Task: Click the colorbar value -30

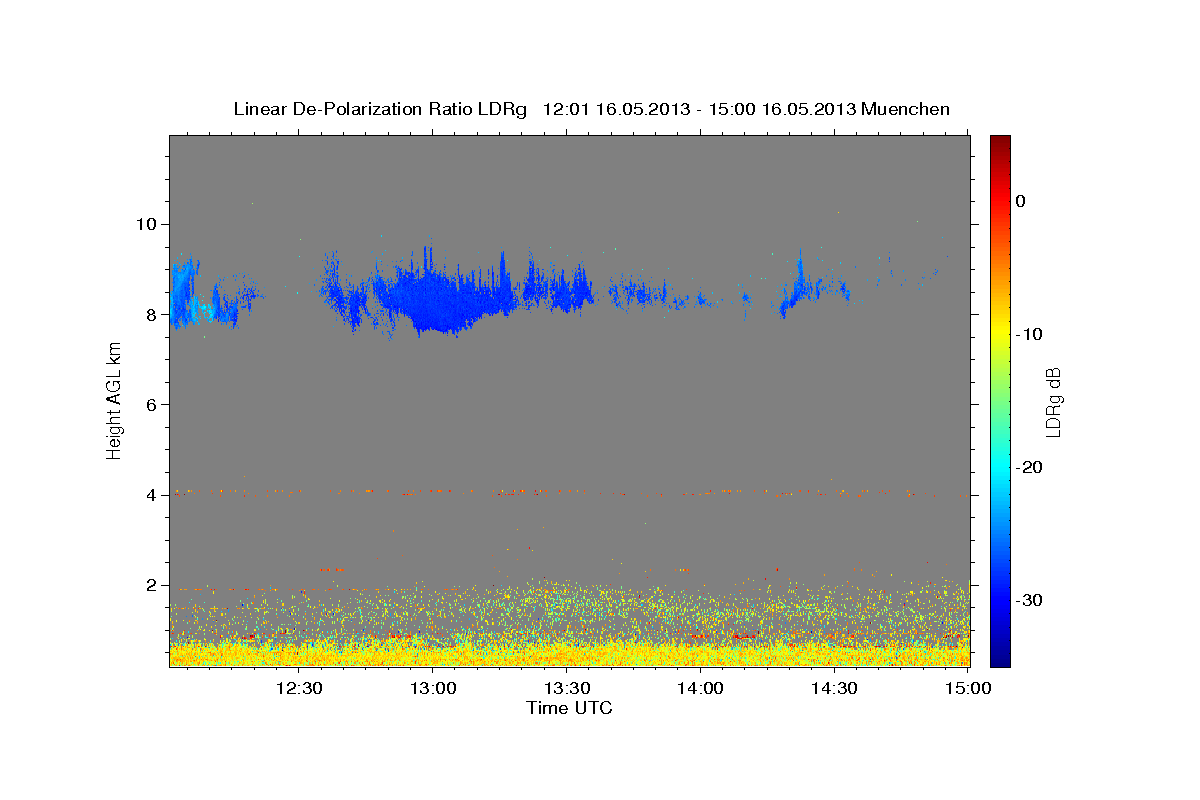Action: pyautogui.click(x=1029, y=600)
